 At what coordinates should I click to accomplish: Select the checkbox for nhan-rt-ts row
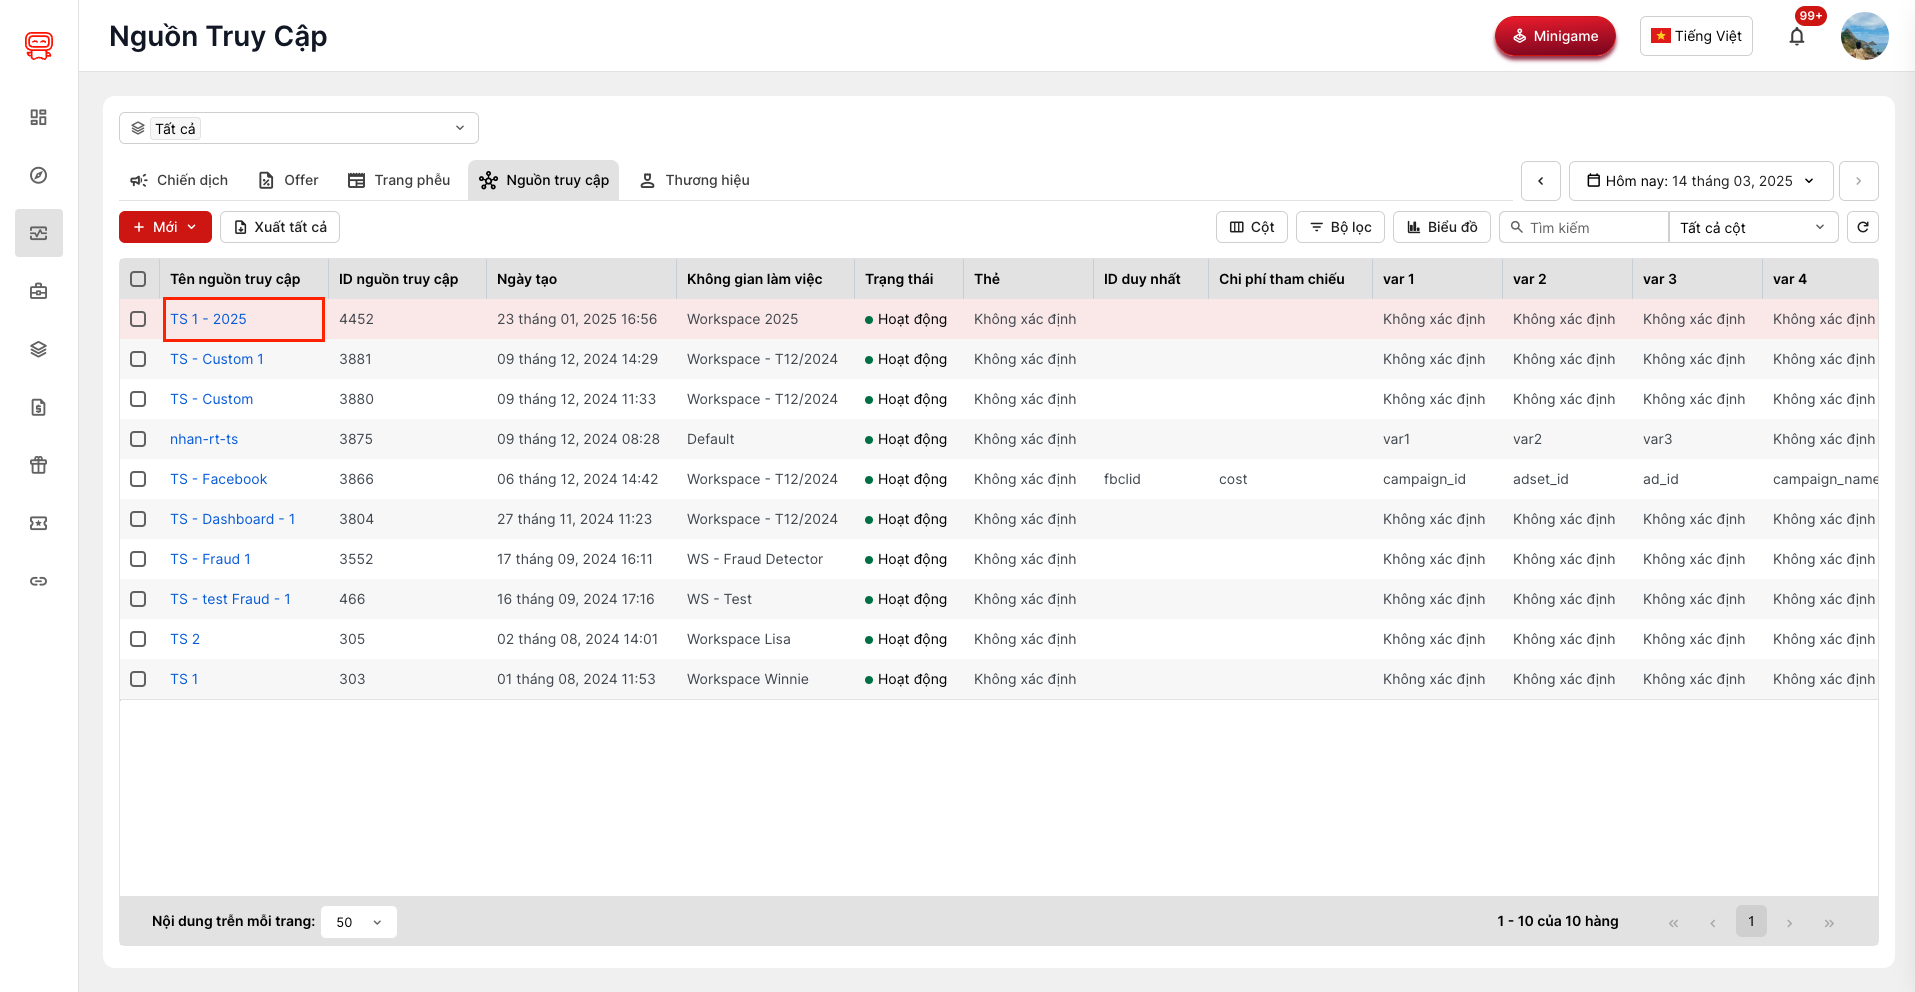(138, 439)
